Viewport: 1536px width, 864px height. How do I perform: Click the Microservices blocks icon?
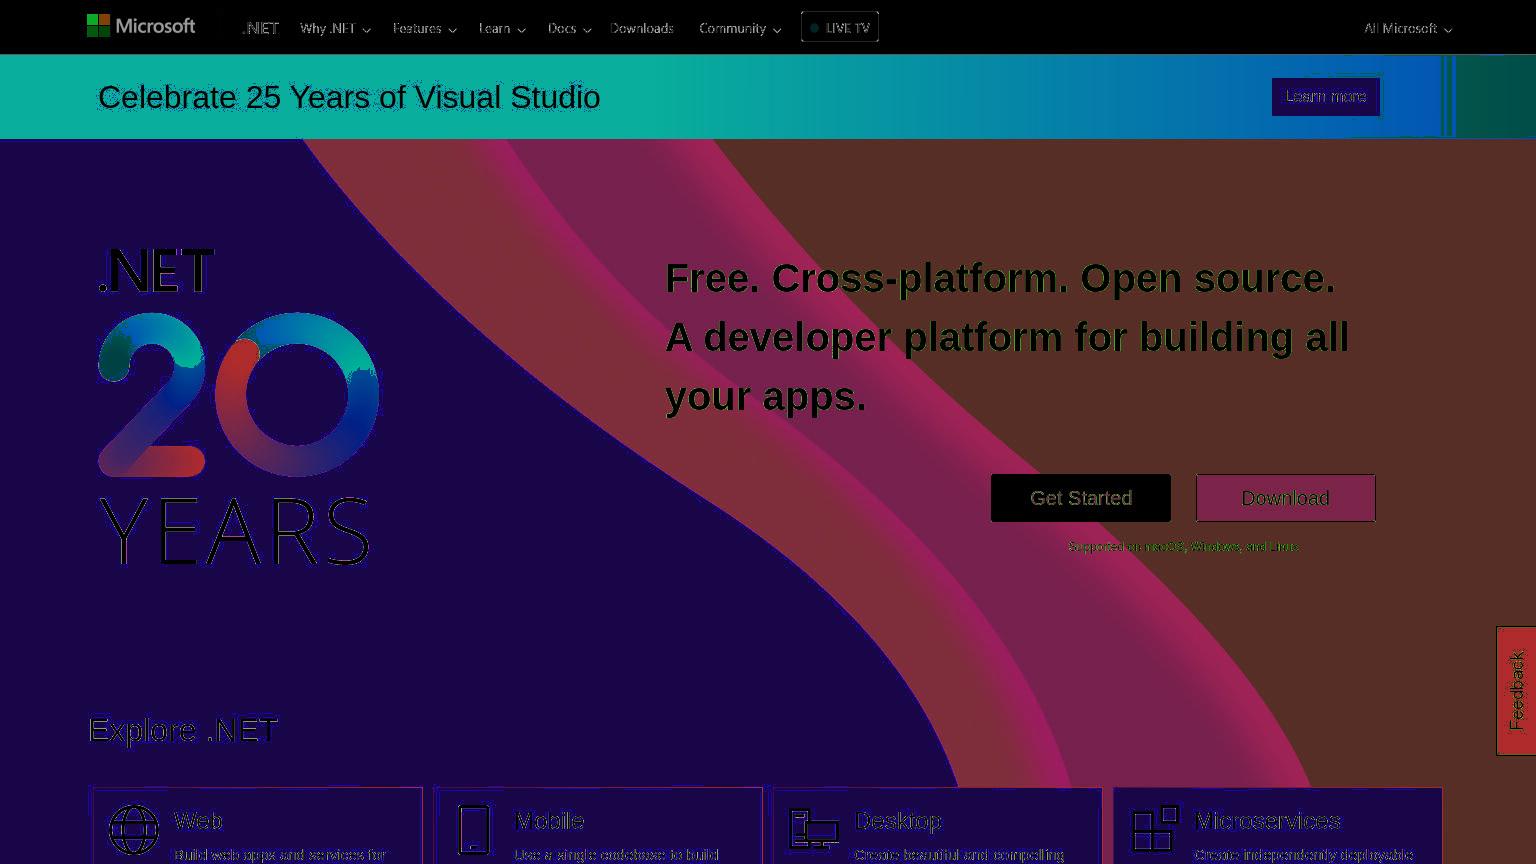(x=1155, y=830)
